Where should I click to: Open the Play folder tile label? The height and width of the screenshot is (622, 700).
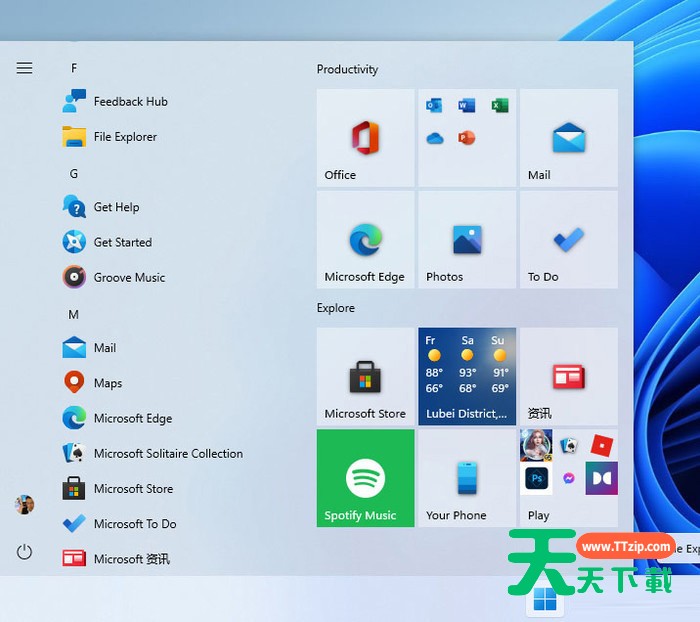point(538,515)
